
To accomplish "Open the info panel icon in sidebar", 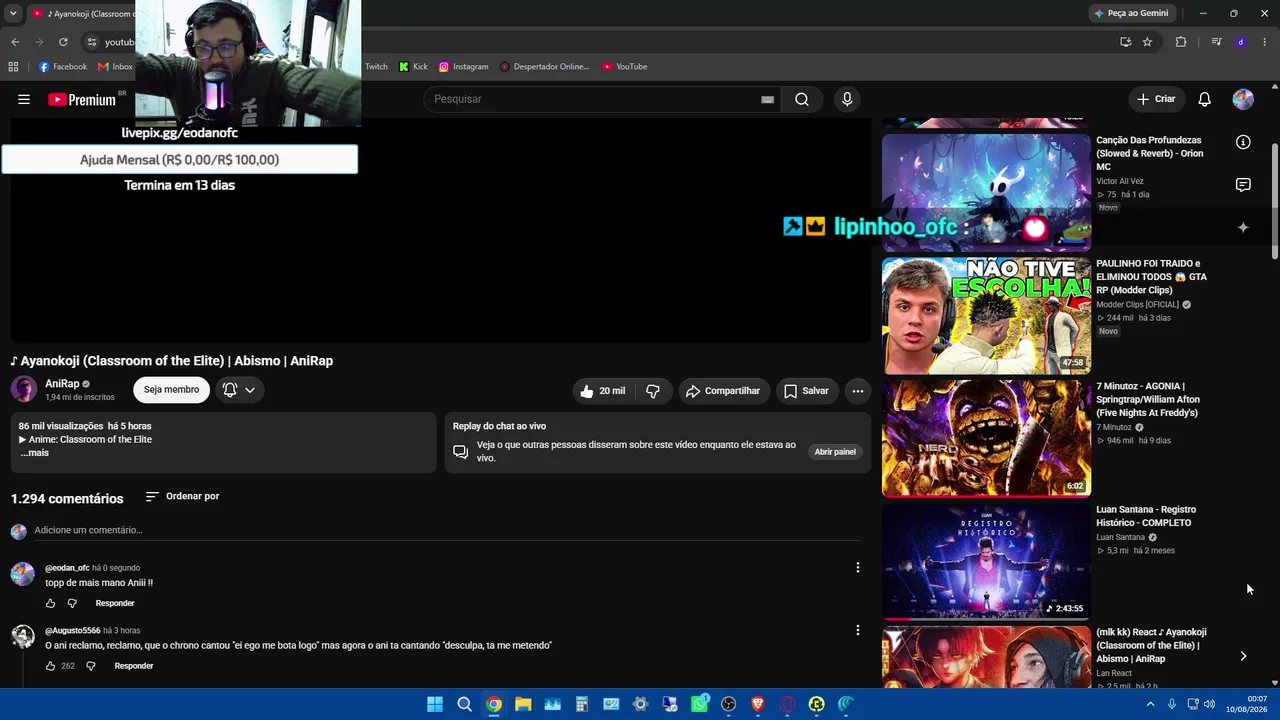I will pyautogui.click(x=1243, y=142).
